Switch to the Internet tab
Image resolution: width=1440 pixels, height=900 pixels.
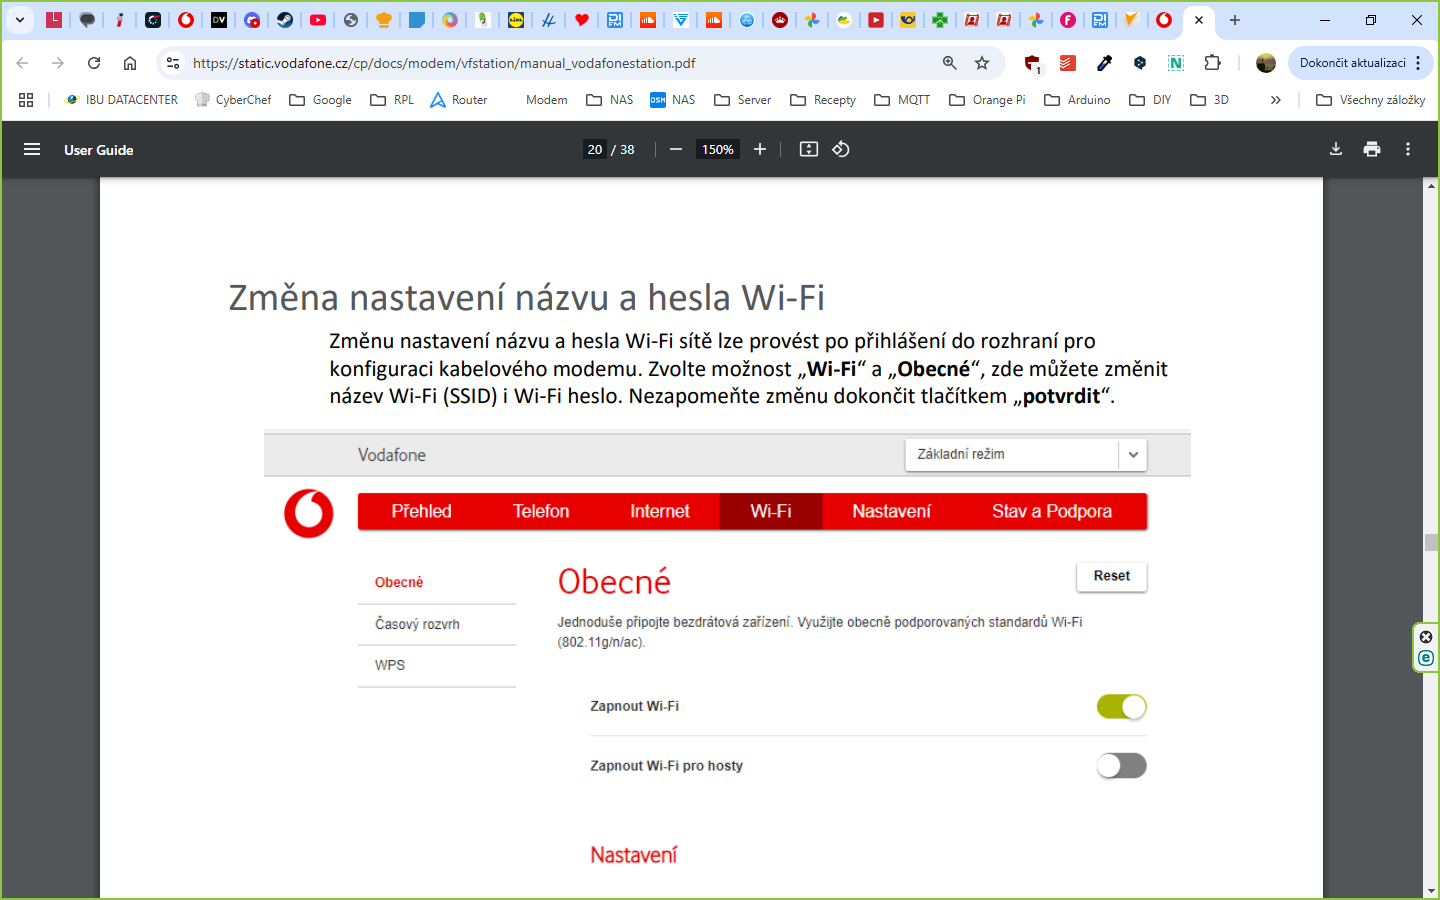(x=659, y=511)
